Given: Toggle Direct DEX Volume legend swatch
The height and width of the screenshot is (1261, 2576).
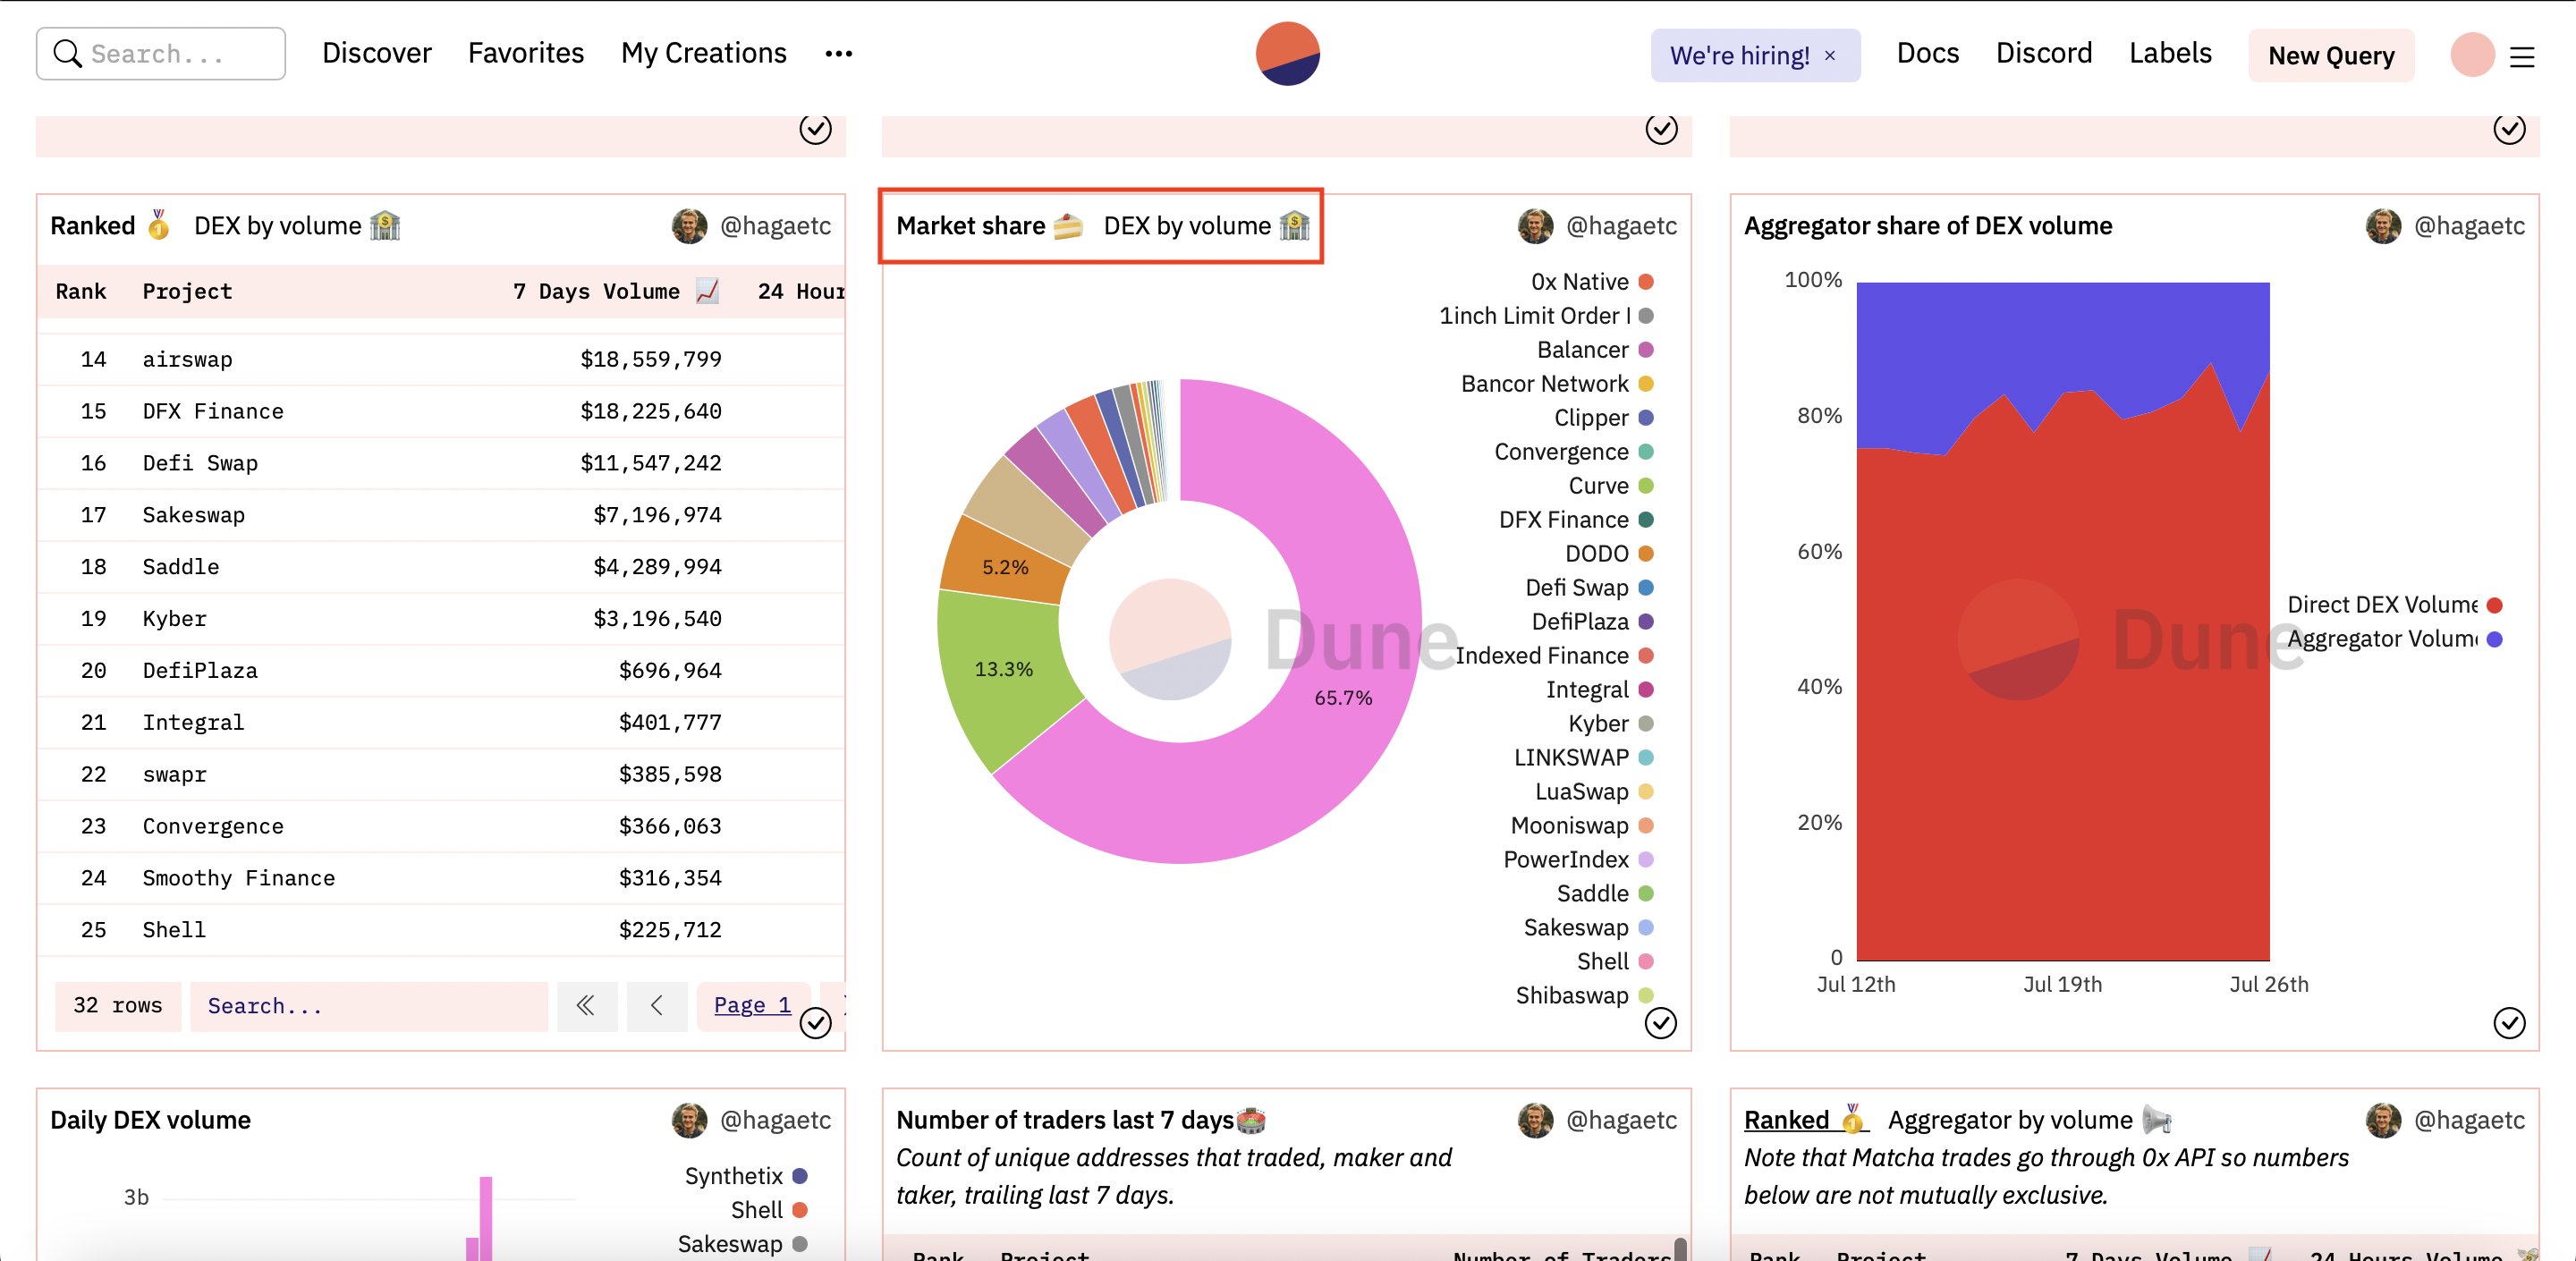Looking at the screenshot, I should 2494,605.
